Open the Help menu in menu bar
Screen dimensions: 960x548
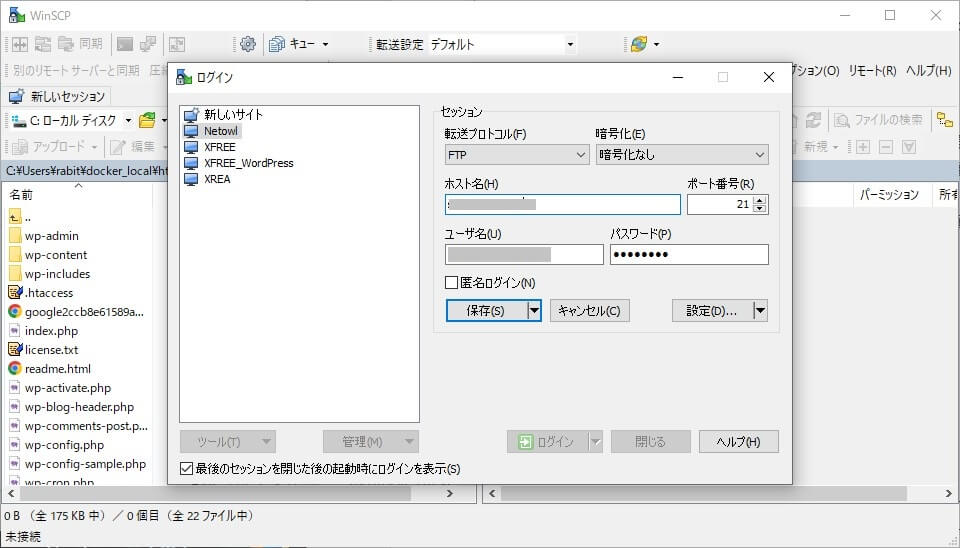(928, 71)
